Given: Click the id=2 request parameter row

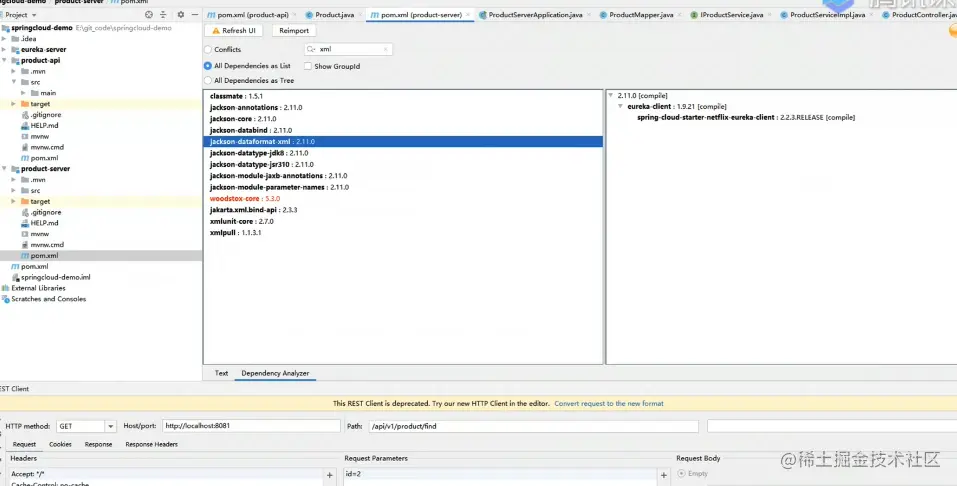Looking at the screenshot, I should [499, 474].
